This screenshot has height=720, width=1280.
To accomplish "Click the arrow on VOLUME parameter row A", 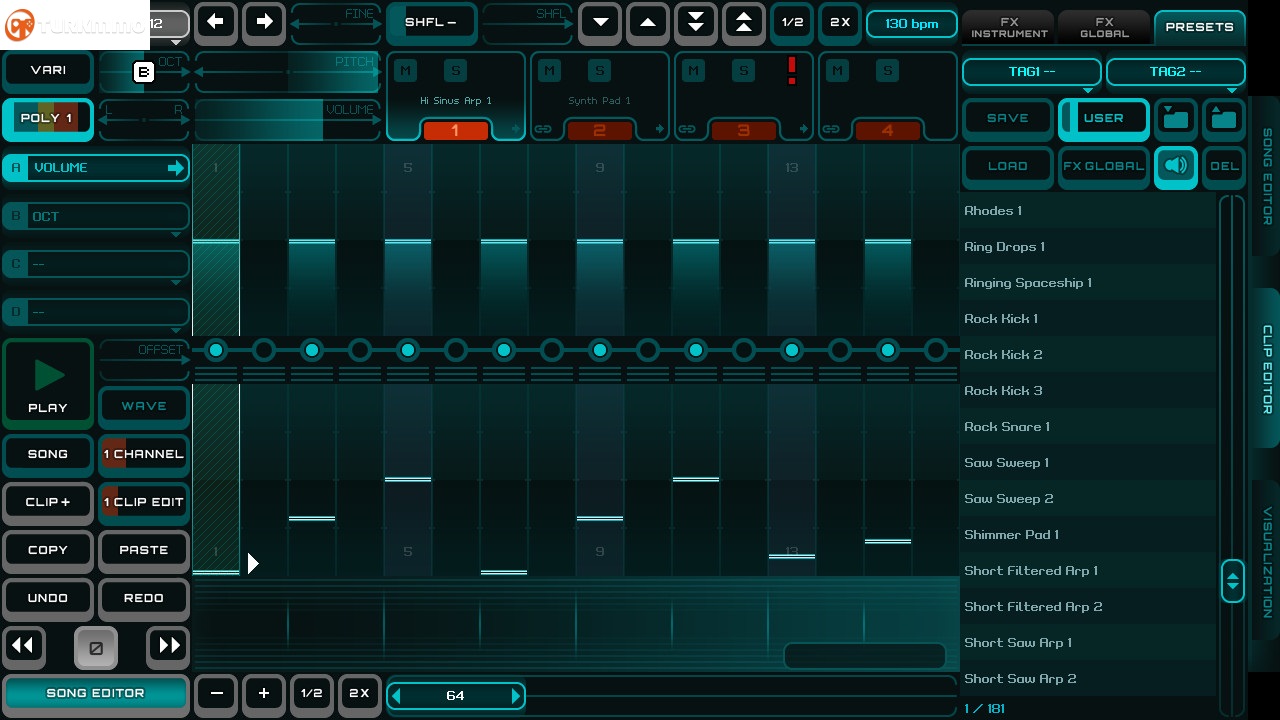I will click(x=176, y=168).
